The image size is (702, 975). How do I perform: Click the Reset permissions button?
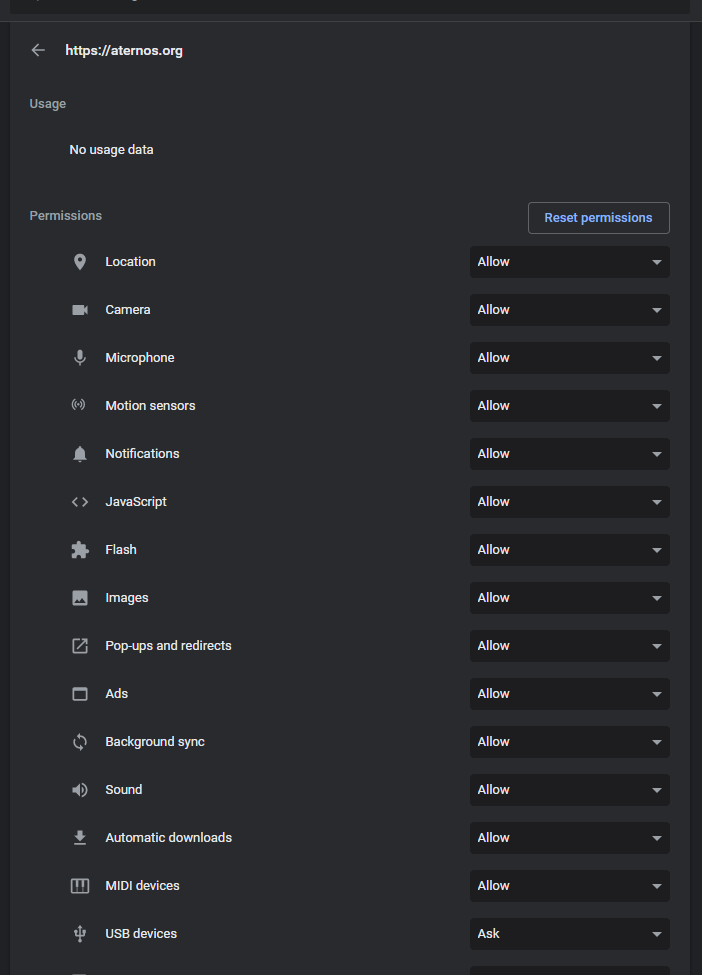(x=598, y=218)
